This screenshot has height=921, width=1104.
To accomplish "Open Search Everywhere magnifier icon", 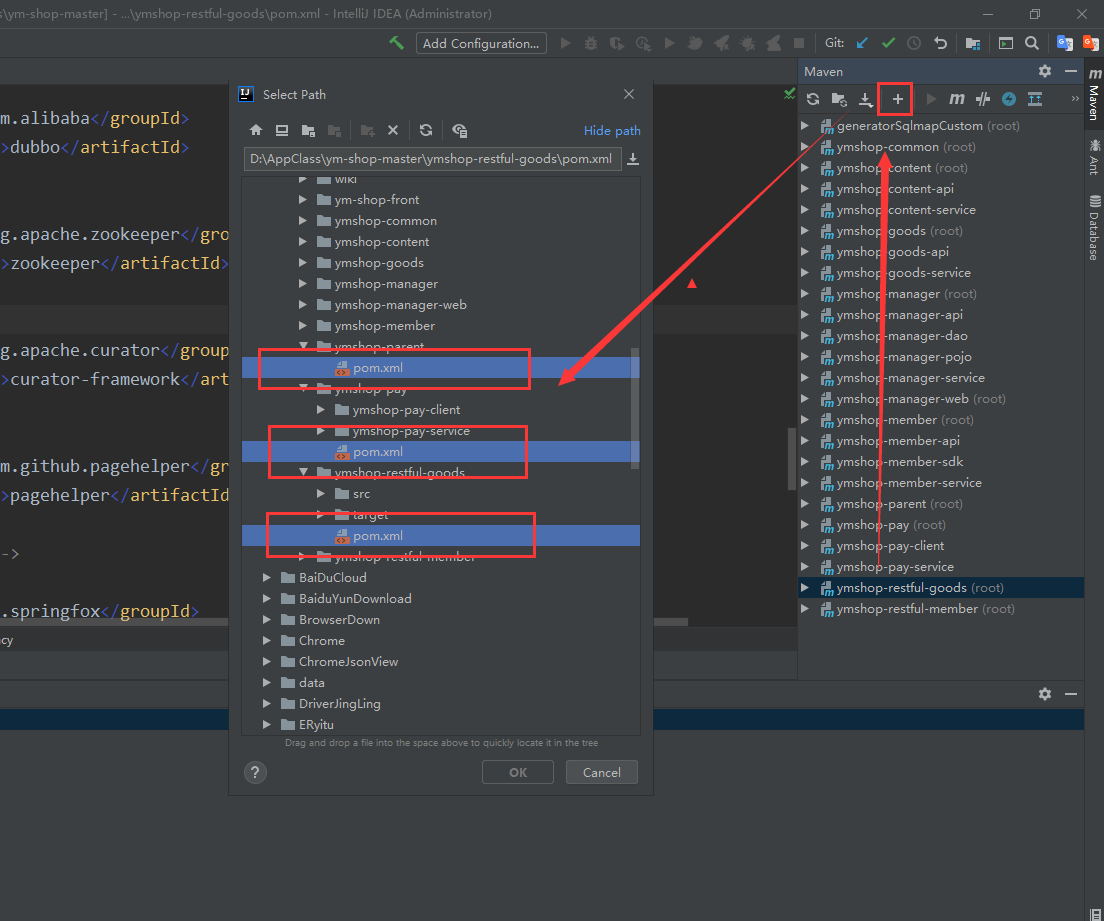I will [1032, 43].
